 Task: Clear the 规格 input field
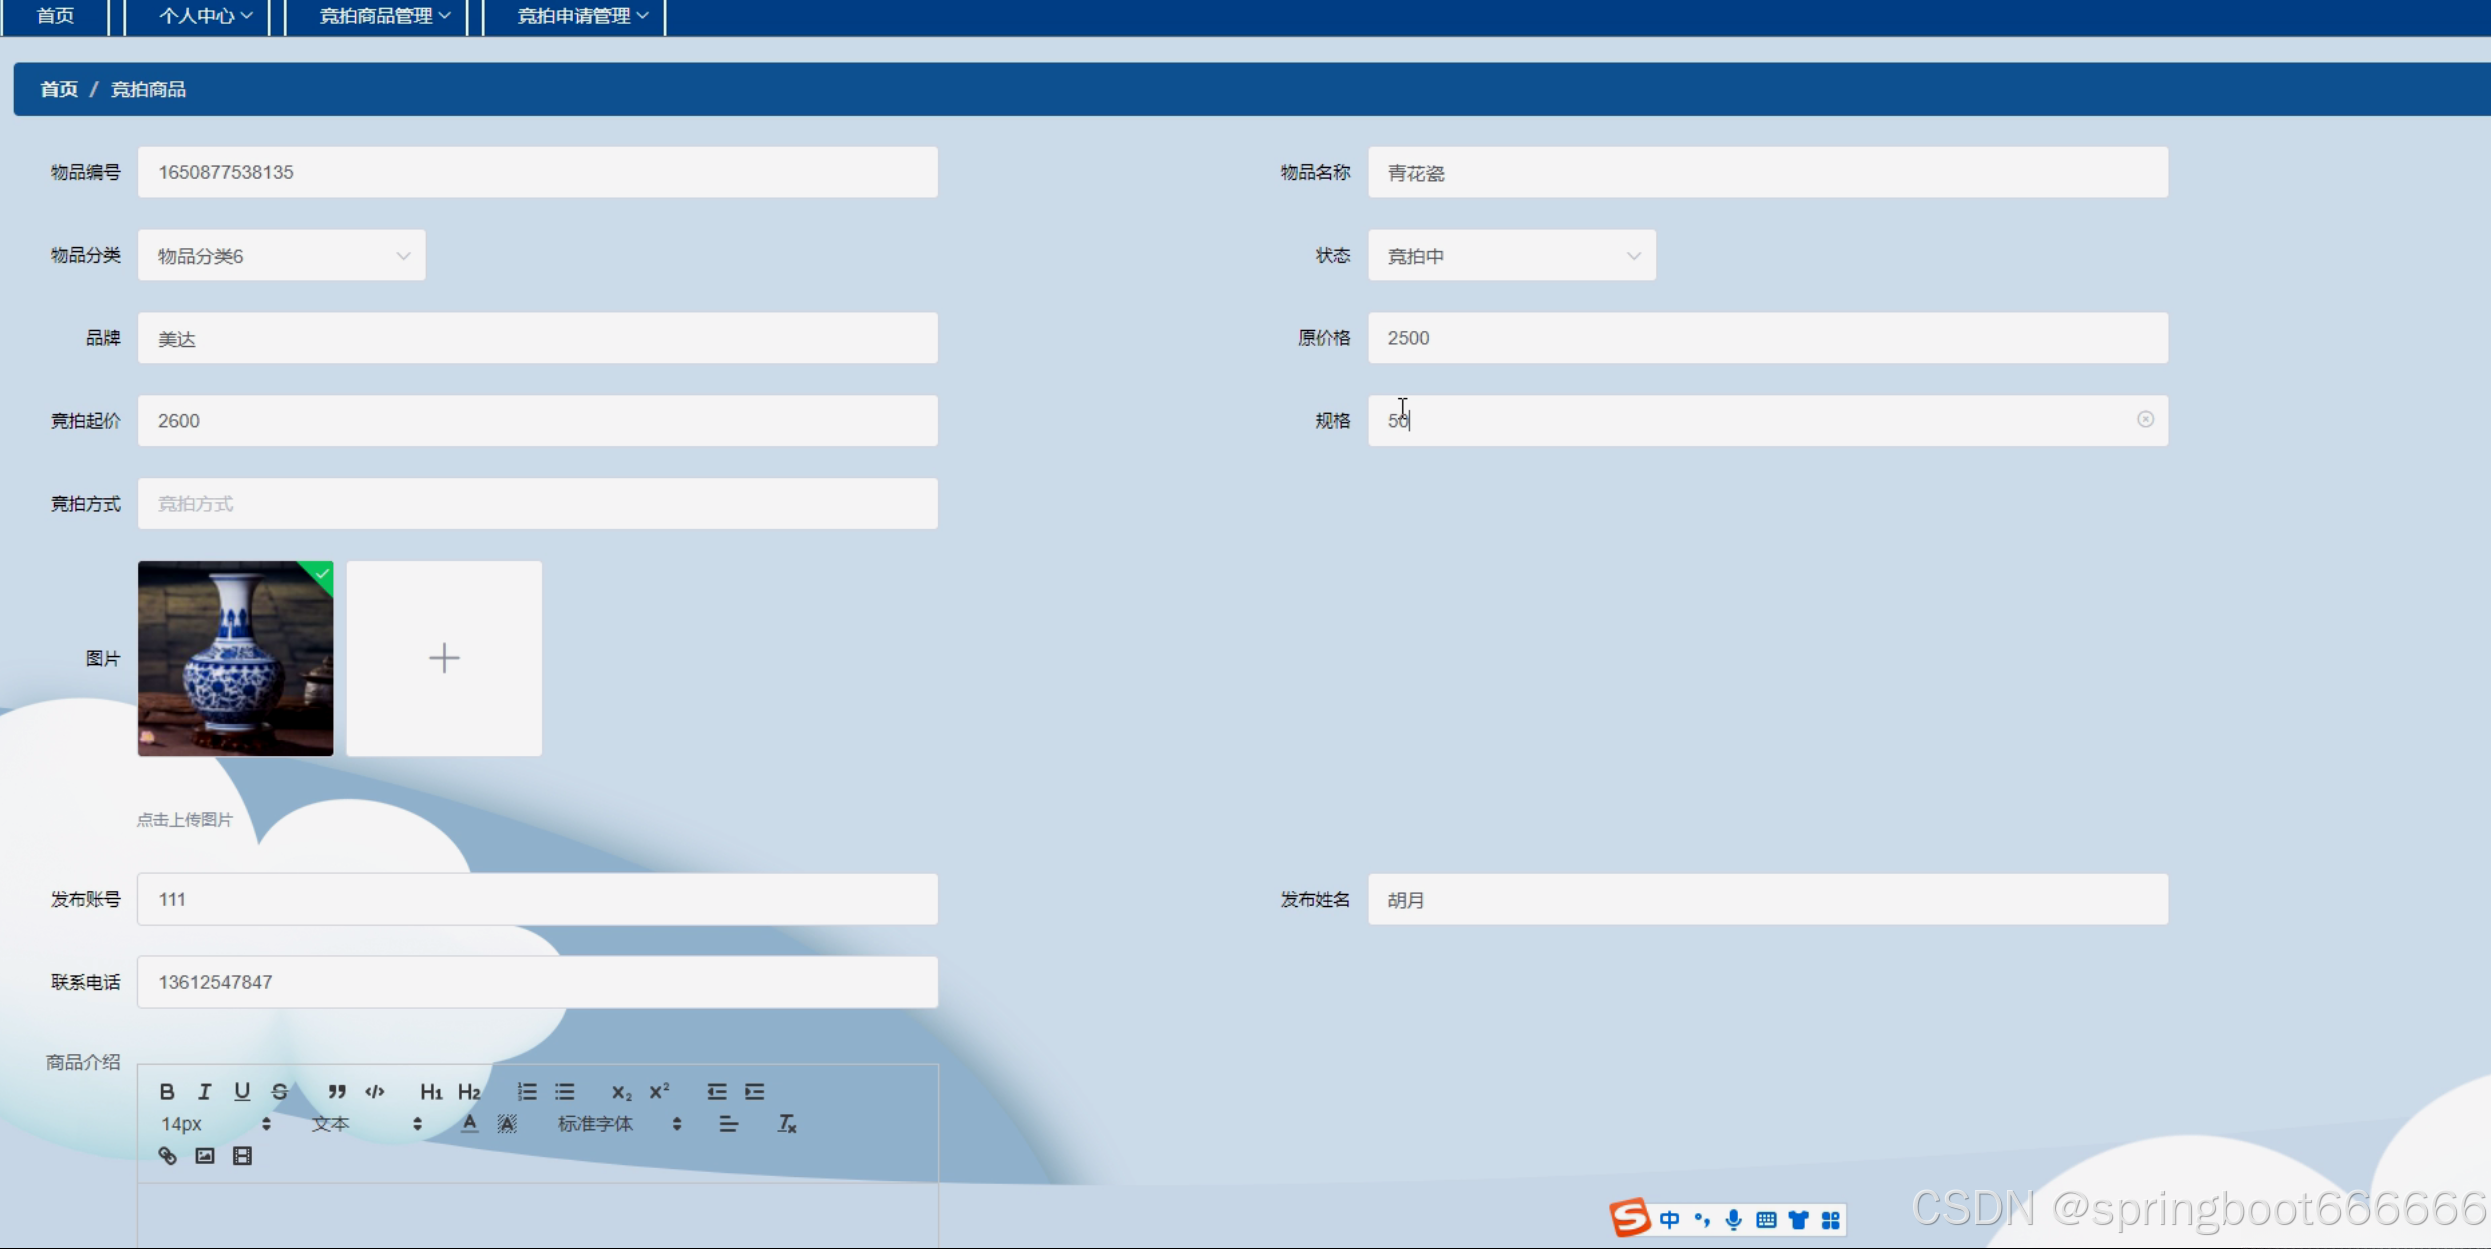[2145, 419]
